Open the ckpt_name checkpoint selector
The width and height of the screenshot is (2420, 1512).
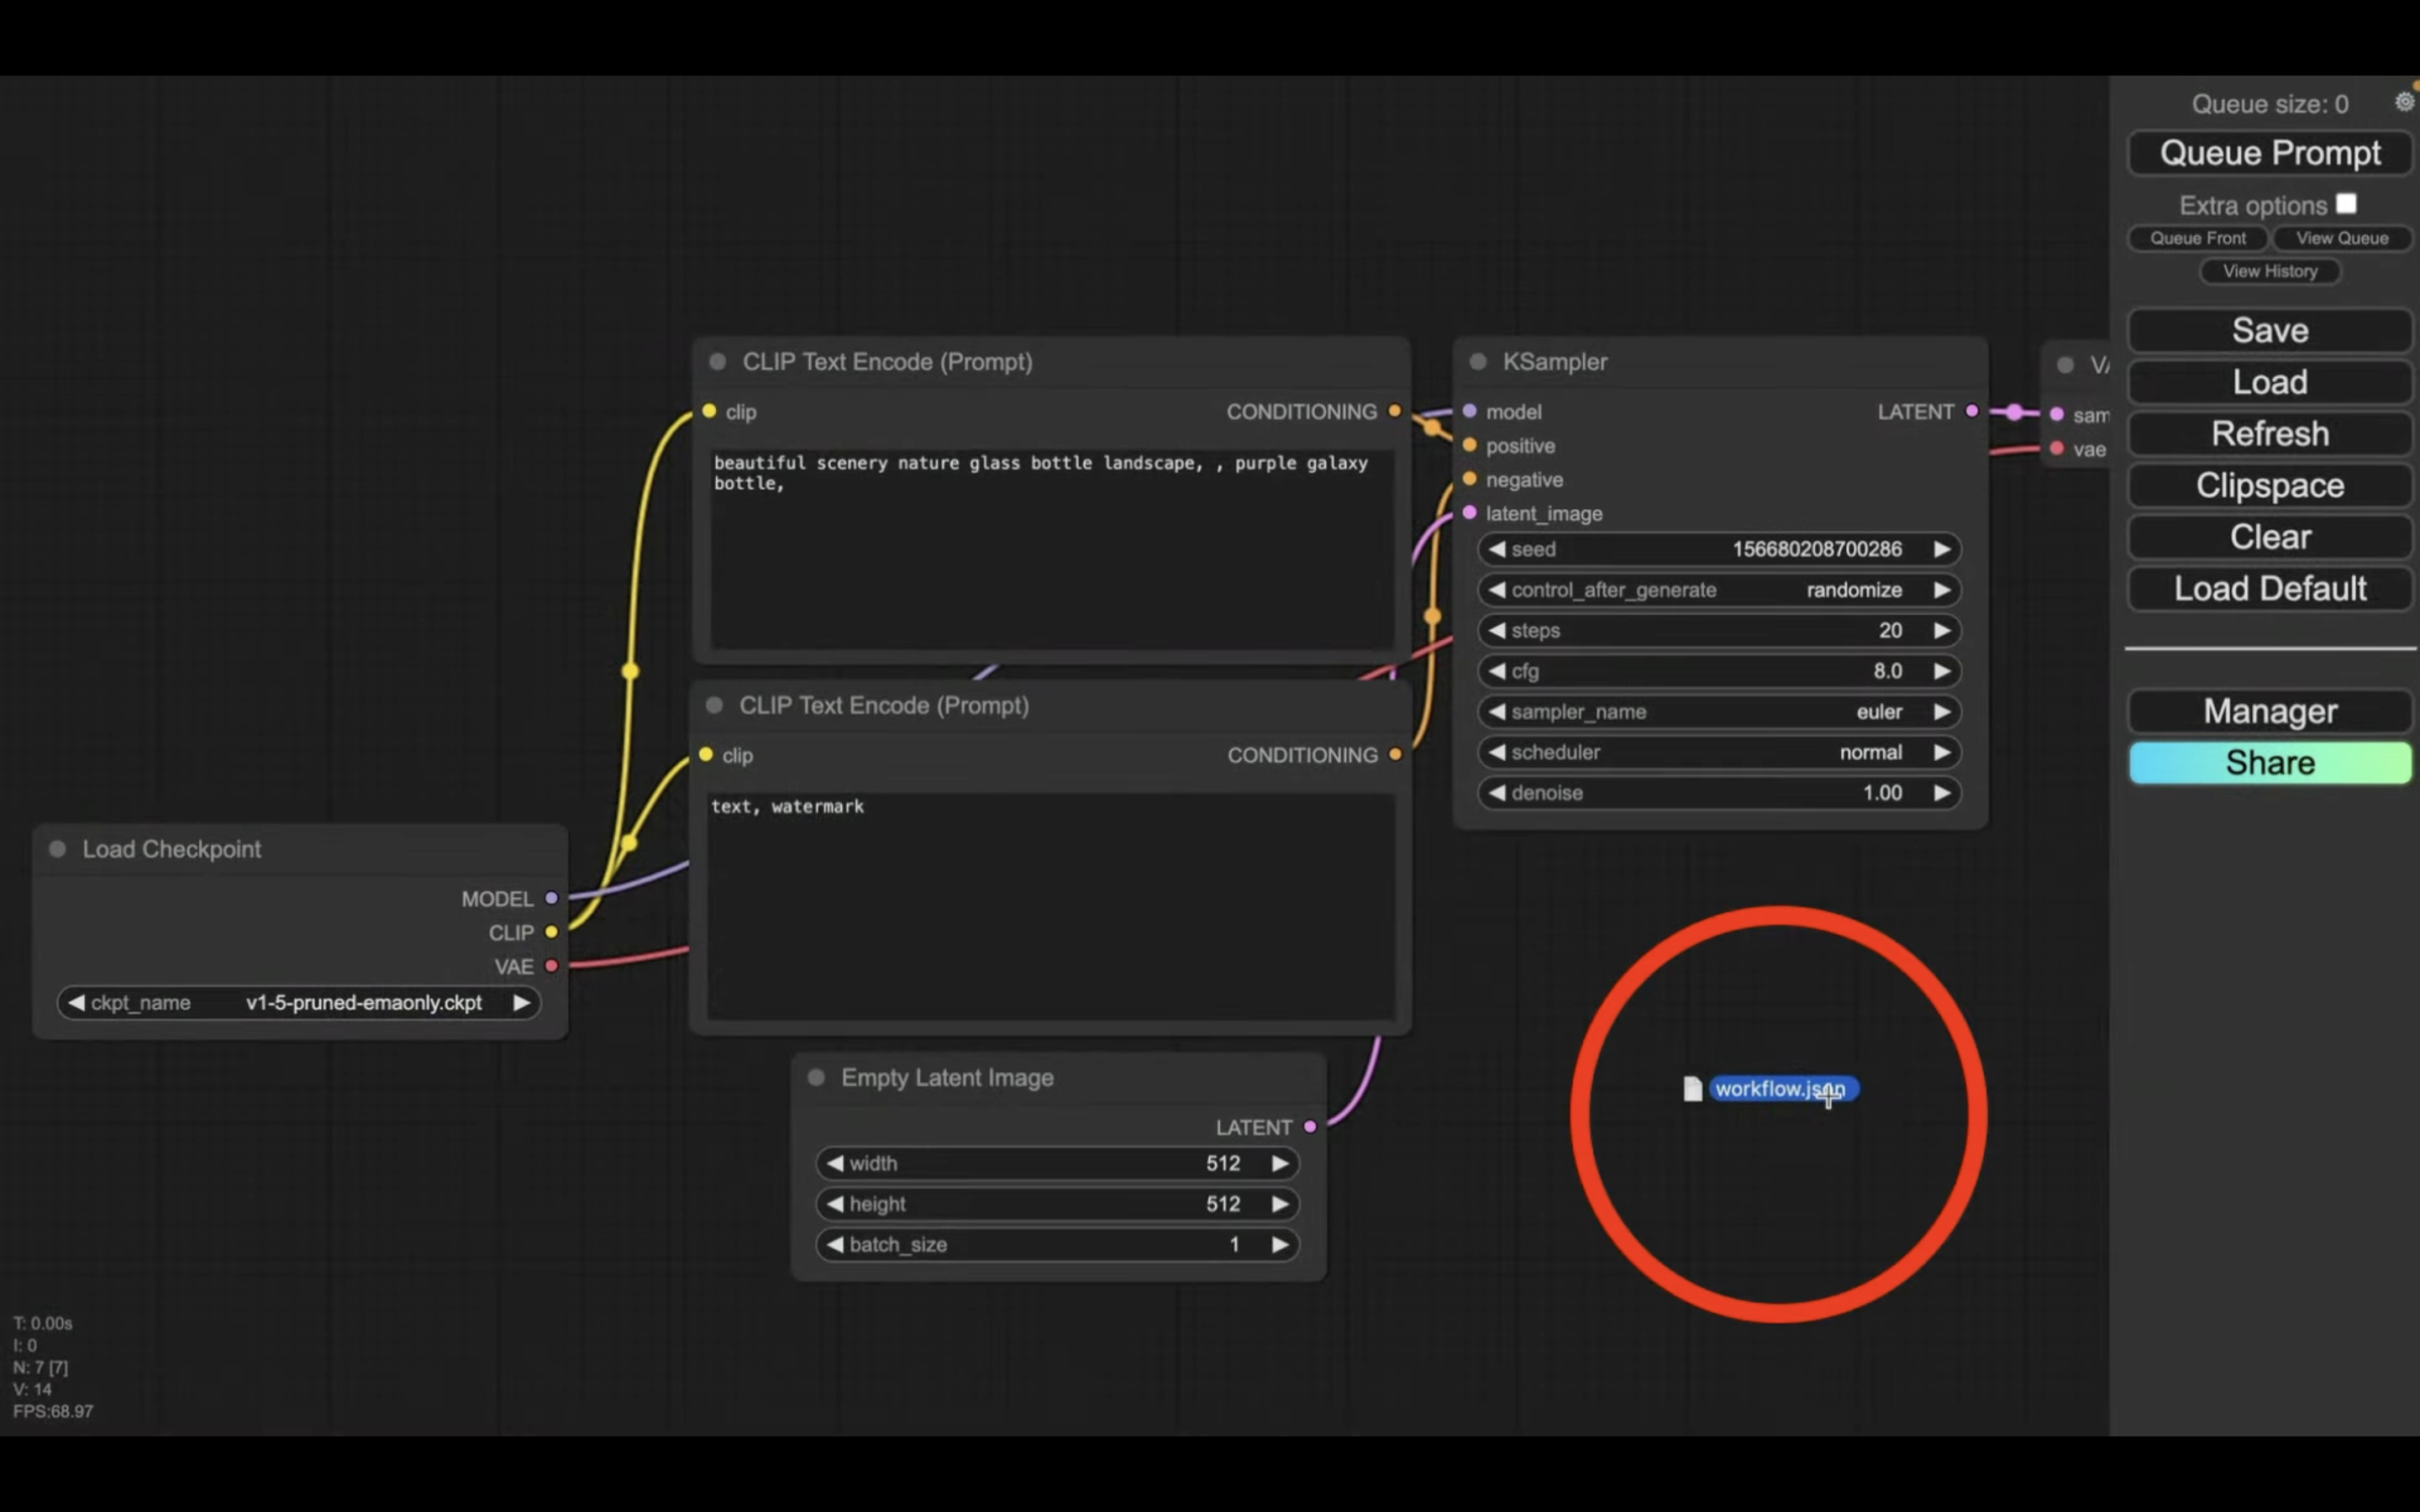tap(299, 1003)
